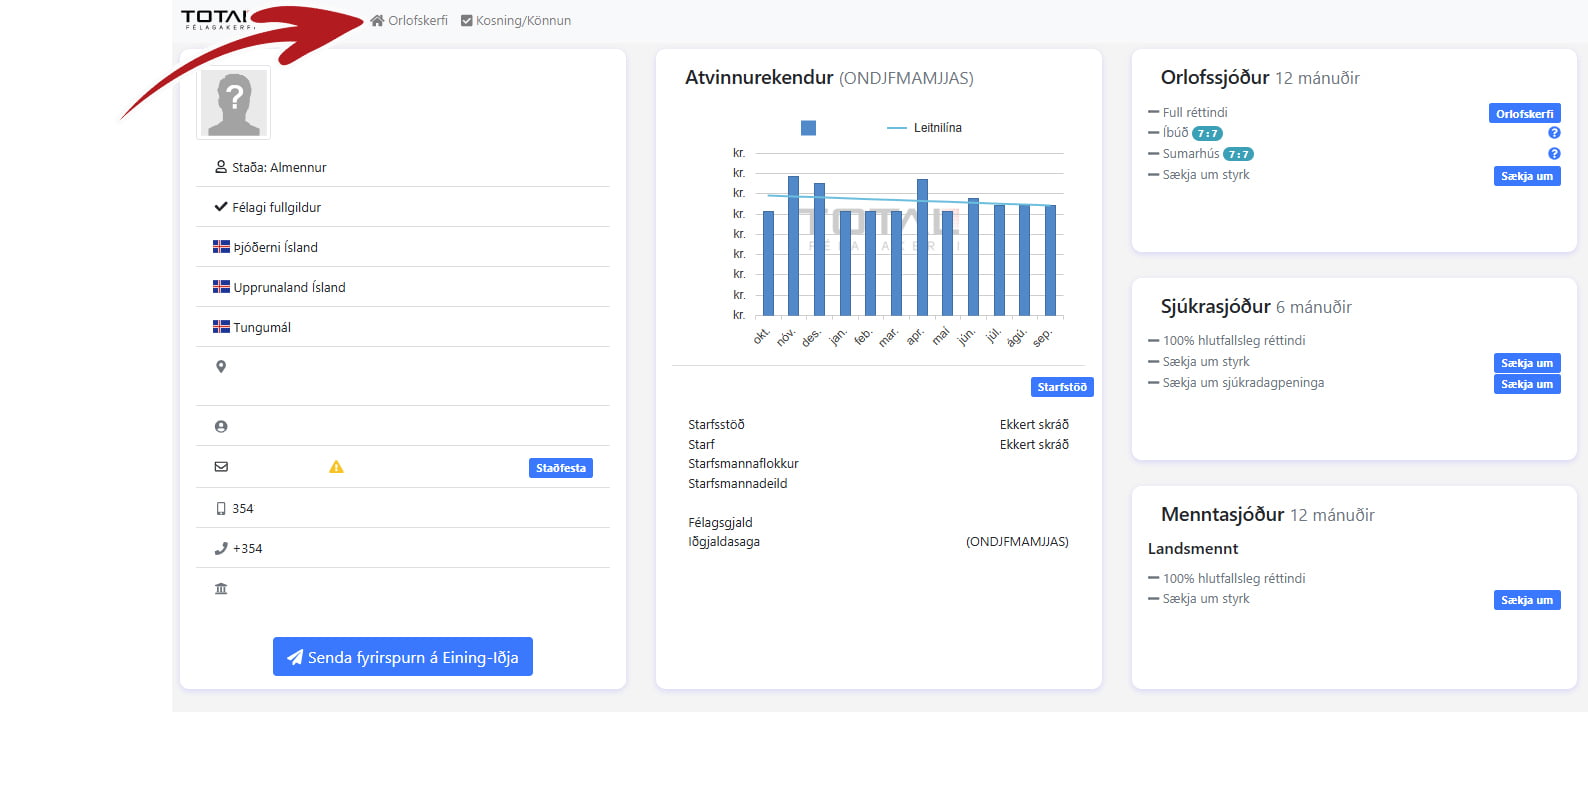Click the bank building icon
Viewport: 1588px width, 805px height.
221,589
